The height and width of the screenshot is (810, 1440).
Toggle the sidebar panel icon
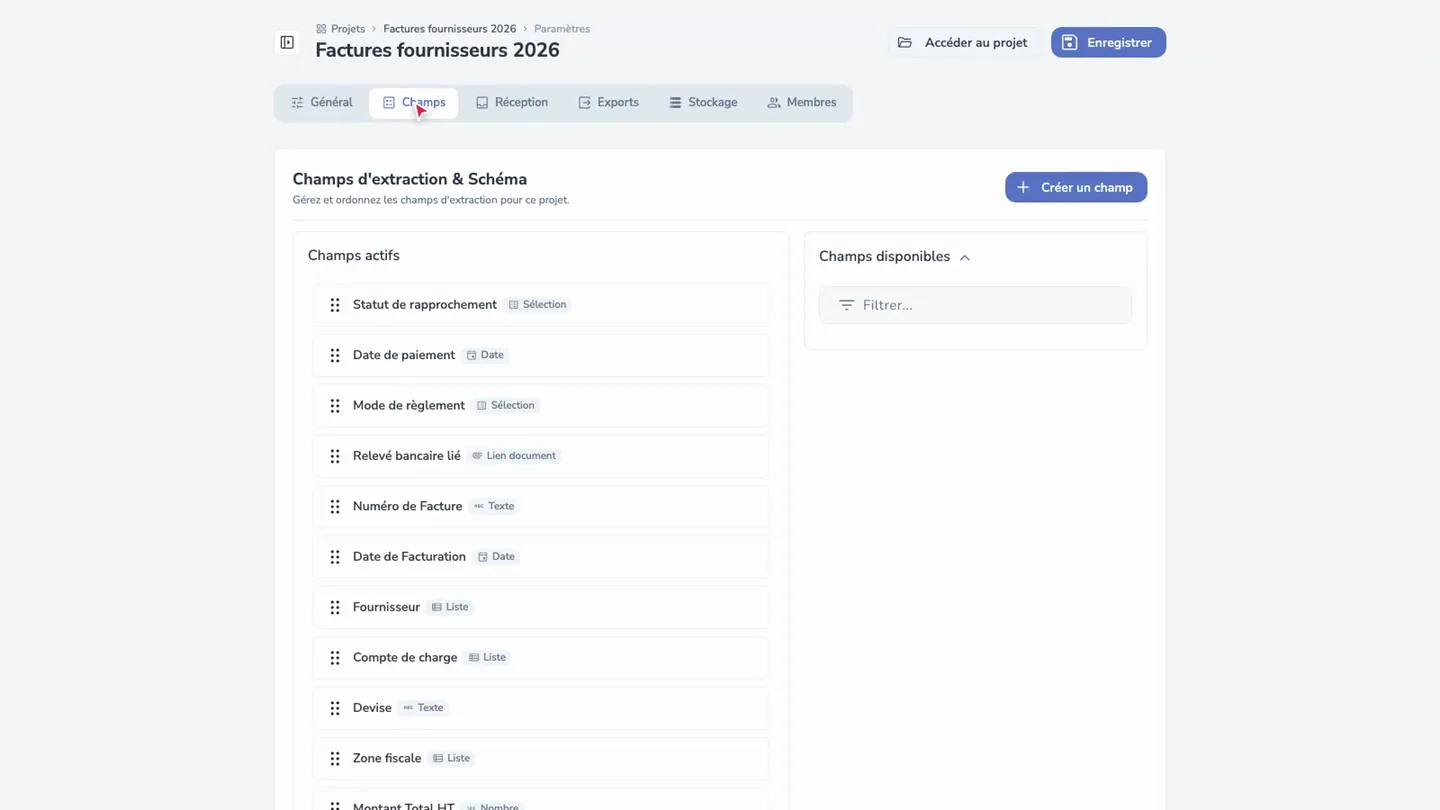287,43
